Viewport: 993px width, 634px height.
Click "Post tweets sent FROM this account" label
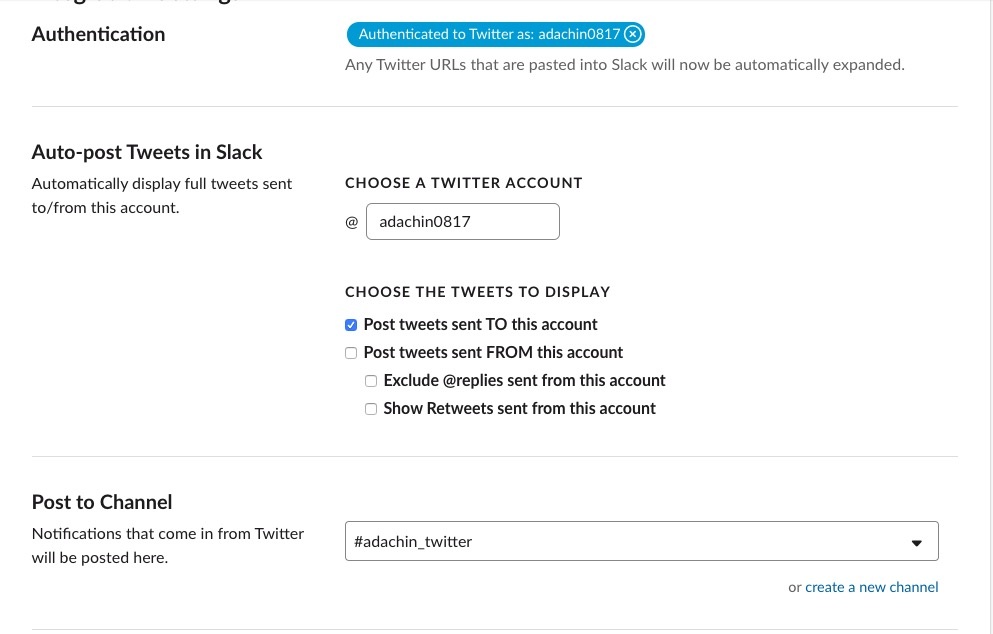(x=493, y=353)
